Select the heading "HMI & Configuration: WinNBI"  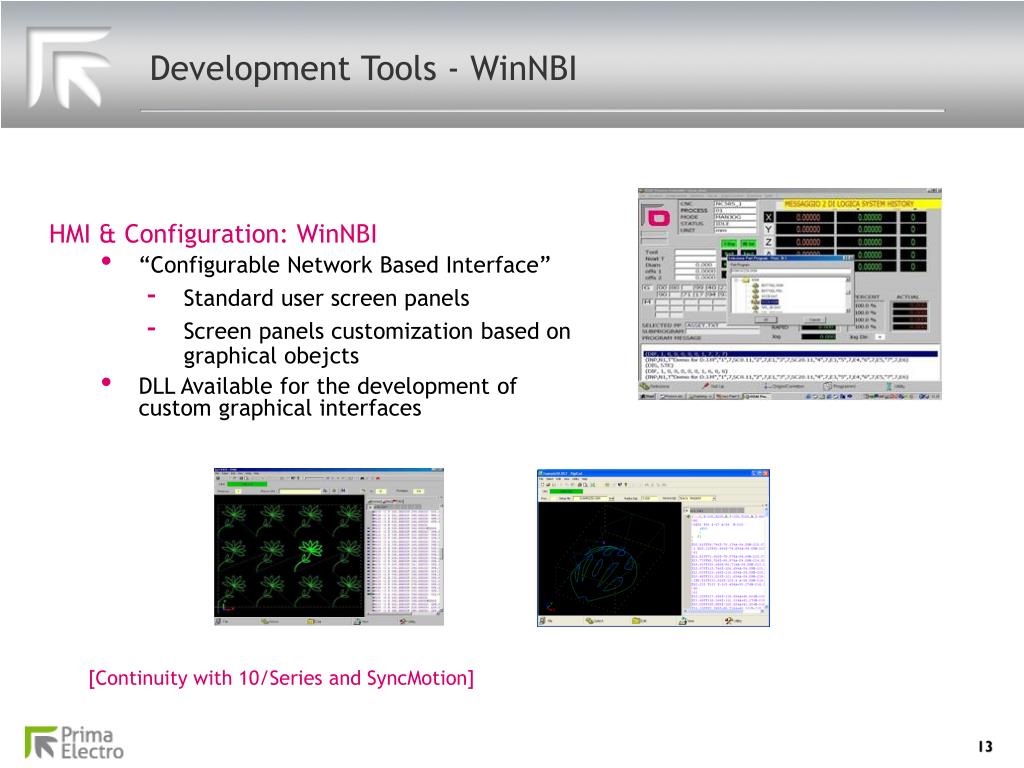pos(213,234)
